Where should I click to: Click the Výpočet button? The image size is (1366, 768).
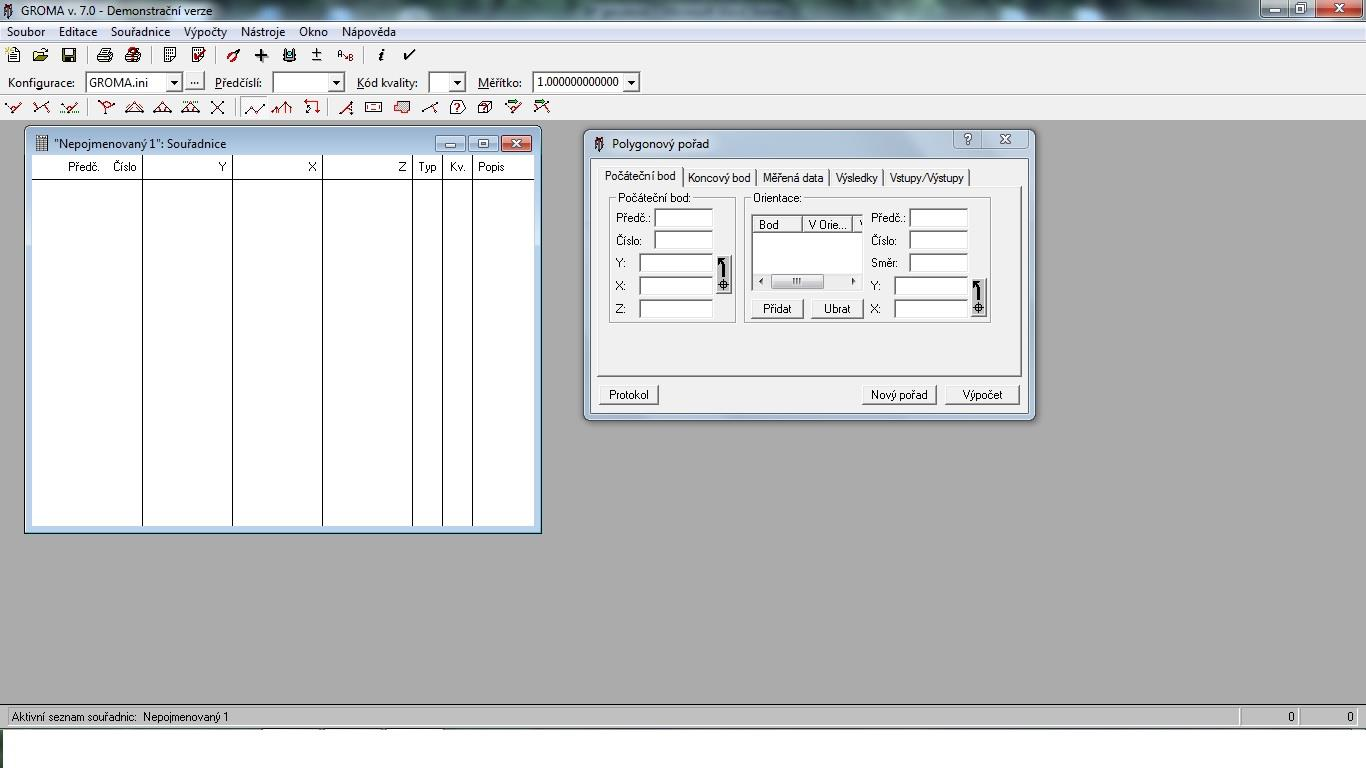tap(982, 395)
